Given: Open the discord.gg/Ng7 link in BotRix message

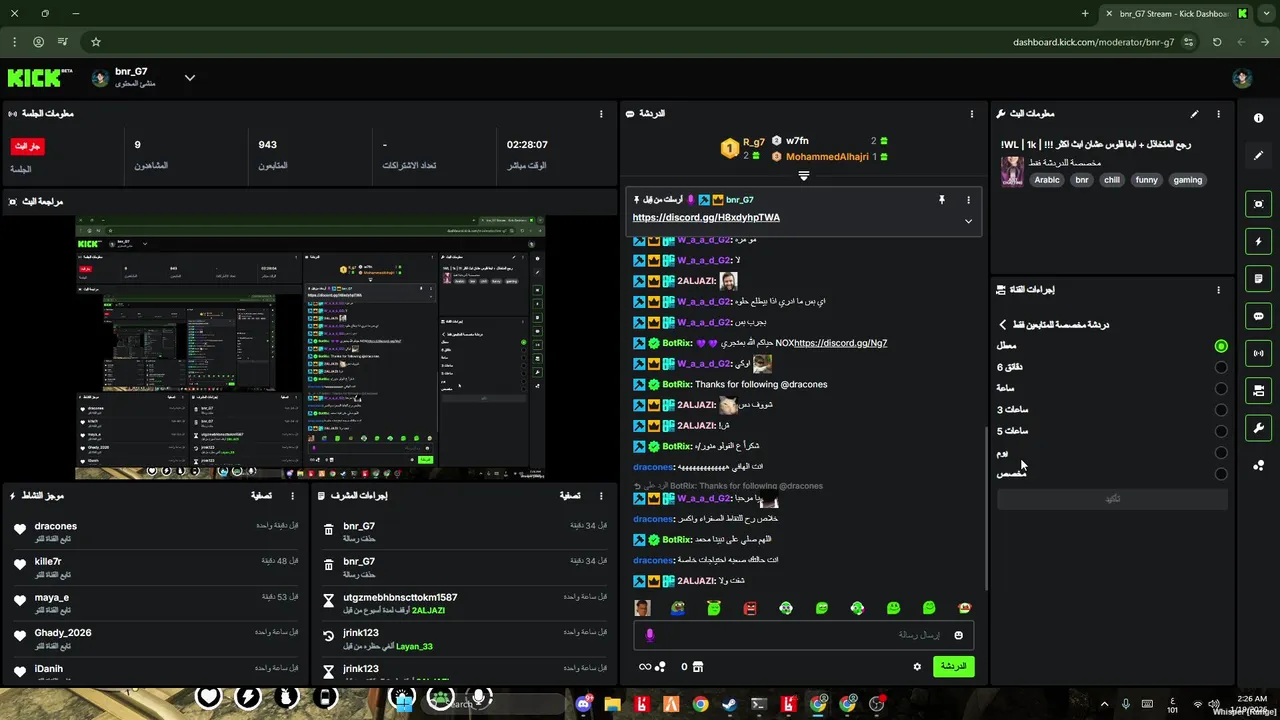Looking at the screenshot, I should click(x=841, y=343).
